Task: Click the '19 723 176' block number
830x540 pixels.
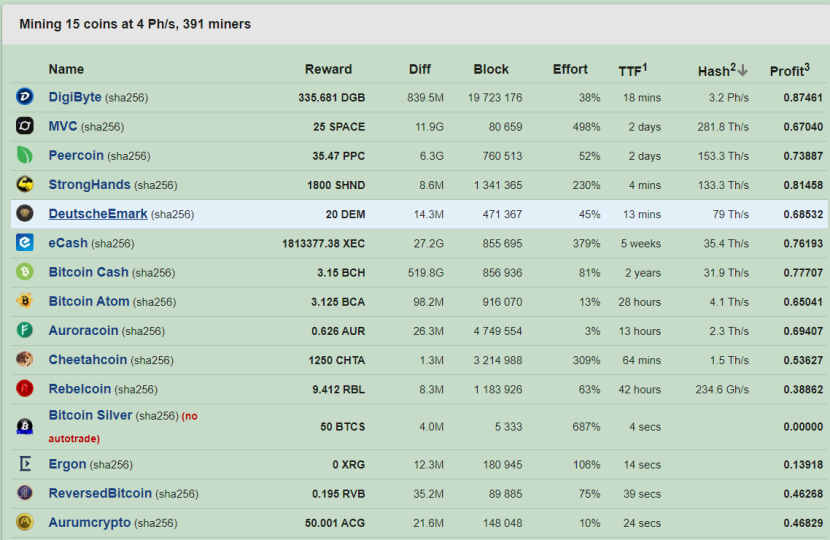Action: [x=495, y=98]
